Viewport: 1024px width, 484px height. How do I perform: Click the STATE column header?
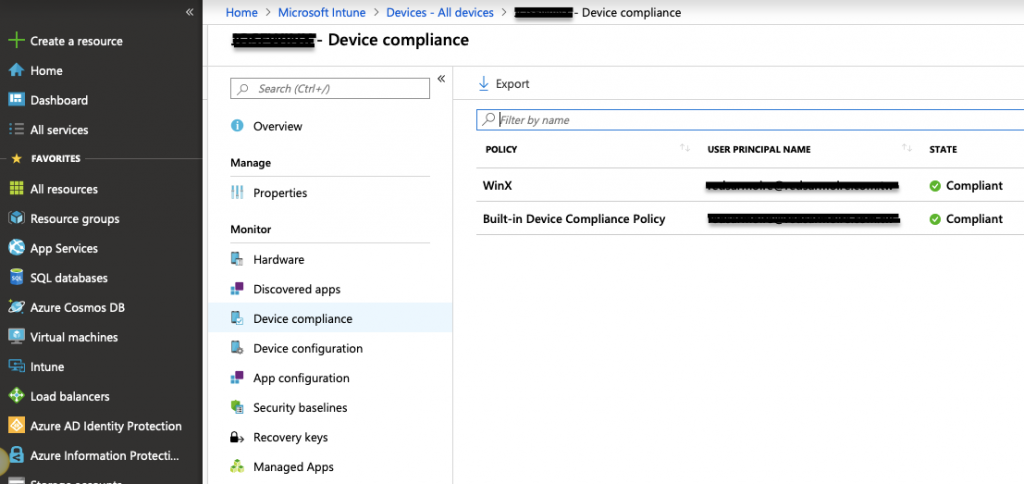coord(943,149)
